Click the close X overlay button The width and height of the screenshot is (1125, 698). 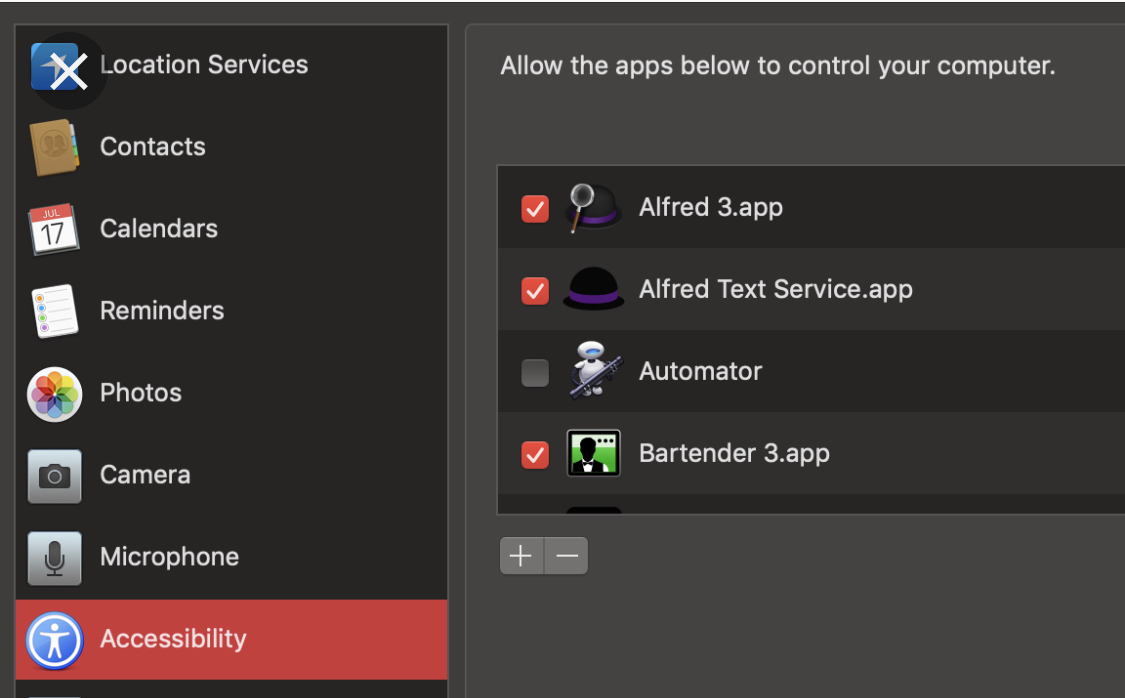click(x=69, y=71)
